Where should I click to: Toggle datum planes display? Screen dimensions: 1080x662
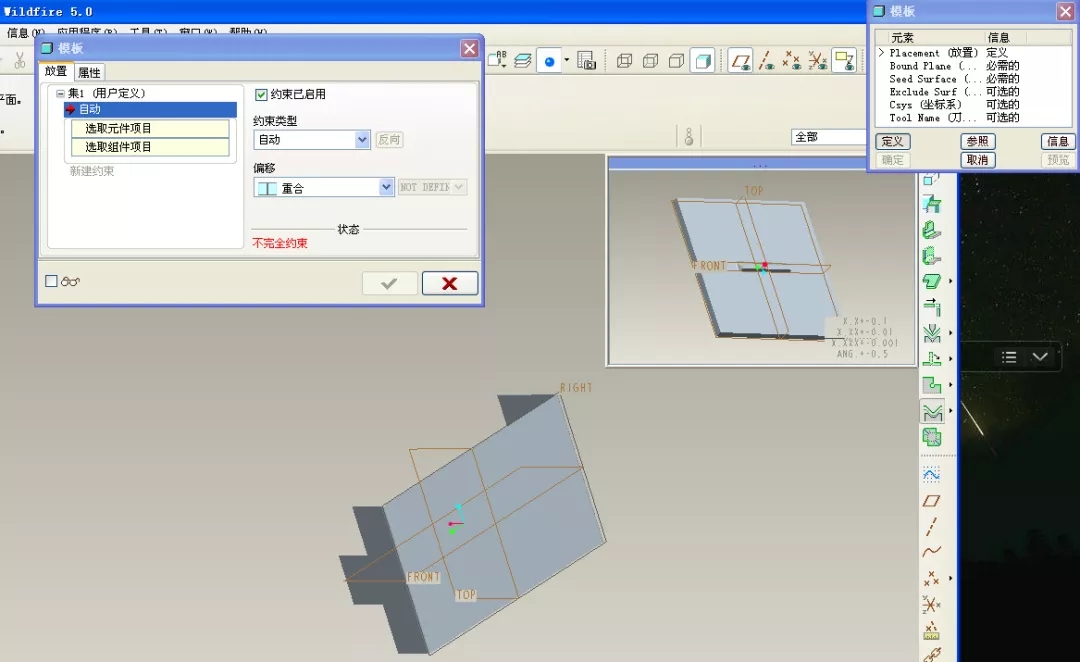coord(740,61)
